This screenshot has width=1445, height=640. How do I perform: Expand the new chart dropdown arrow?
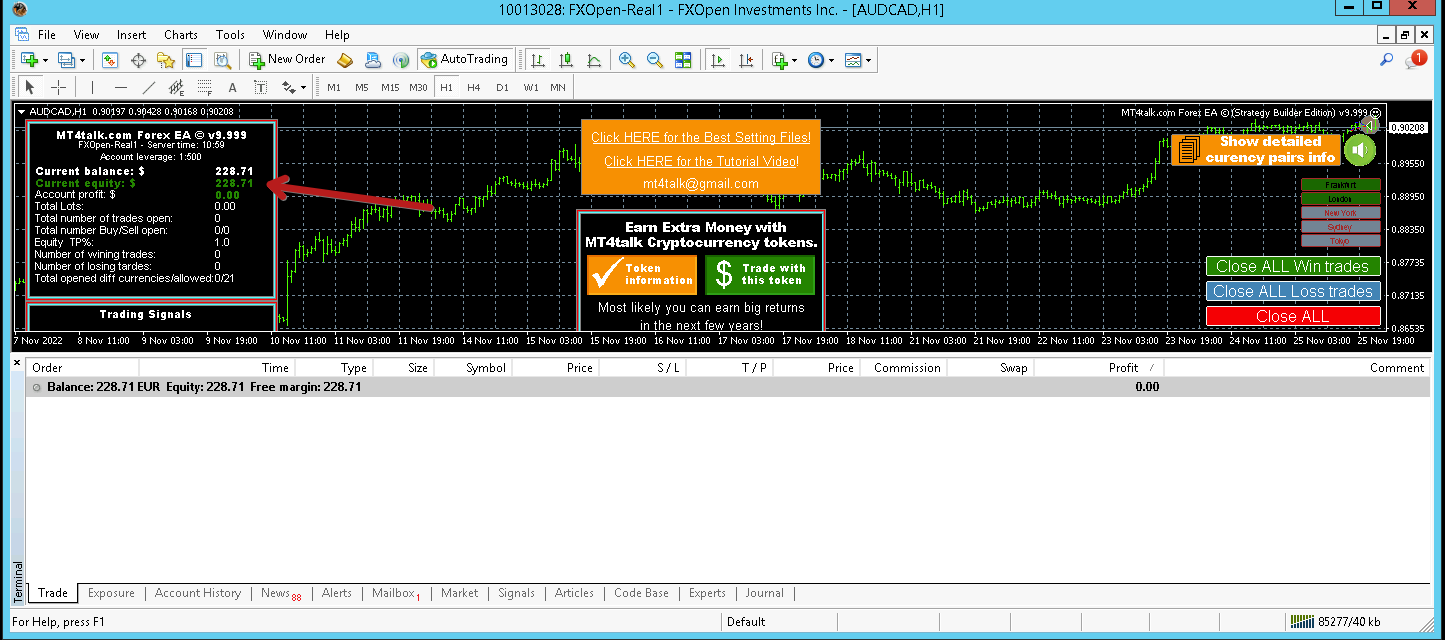45,60
